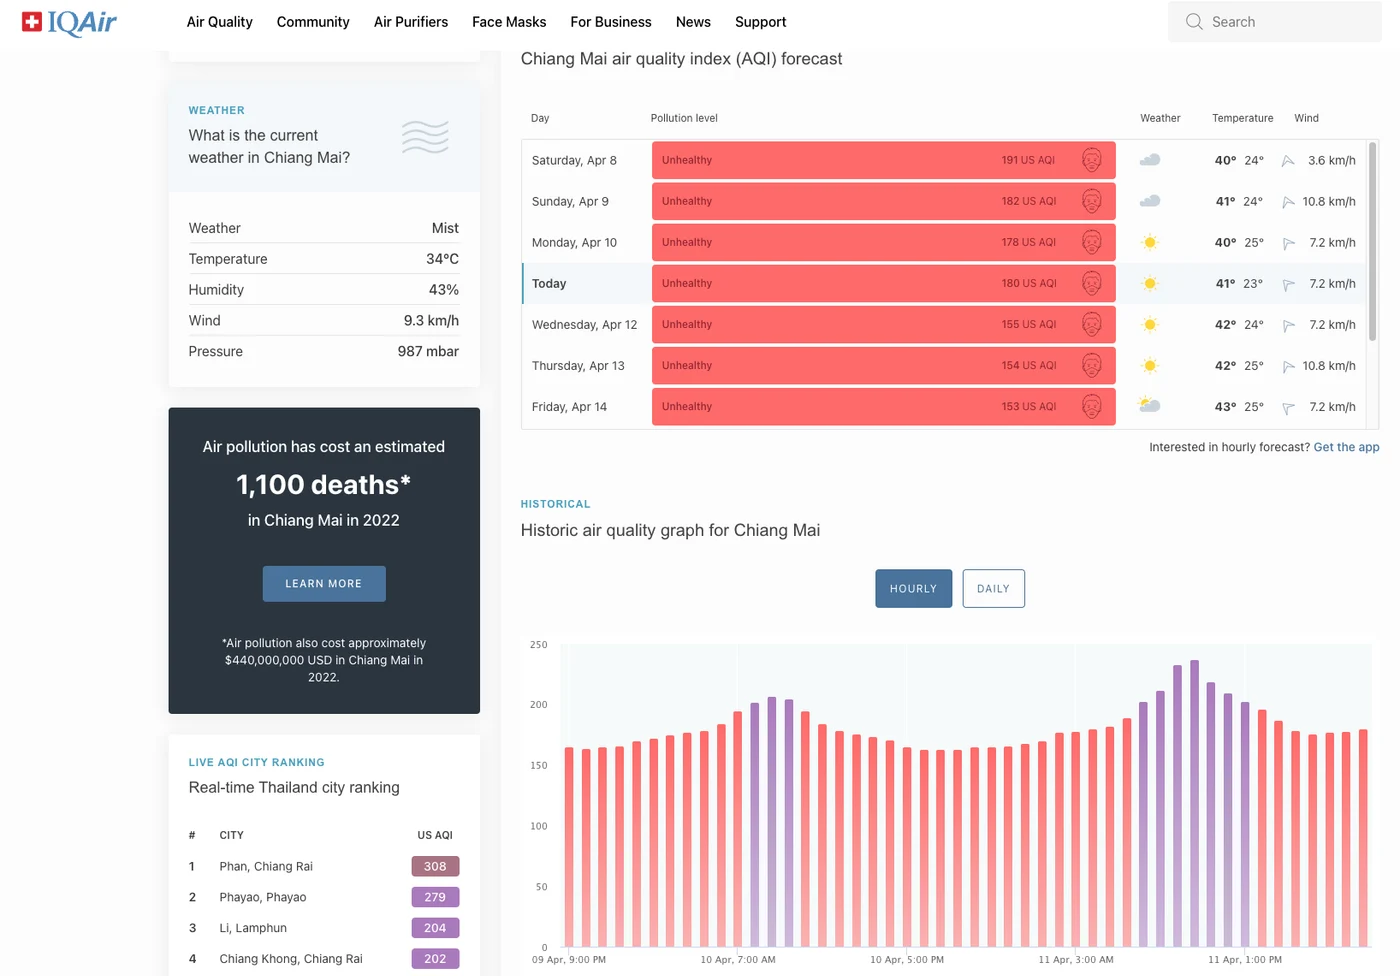Click the 191 US AQI unhealthy bar

(x=884, y=160)
